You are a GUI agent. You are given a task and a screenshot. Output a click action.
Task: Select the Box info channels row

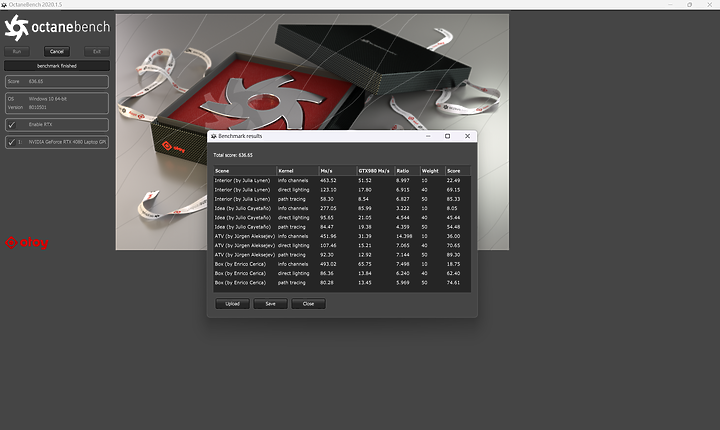(342, 264)
